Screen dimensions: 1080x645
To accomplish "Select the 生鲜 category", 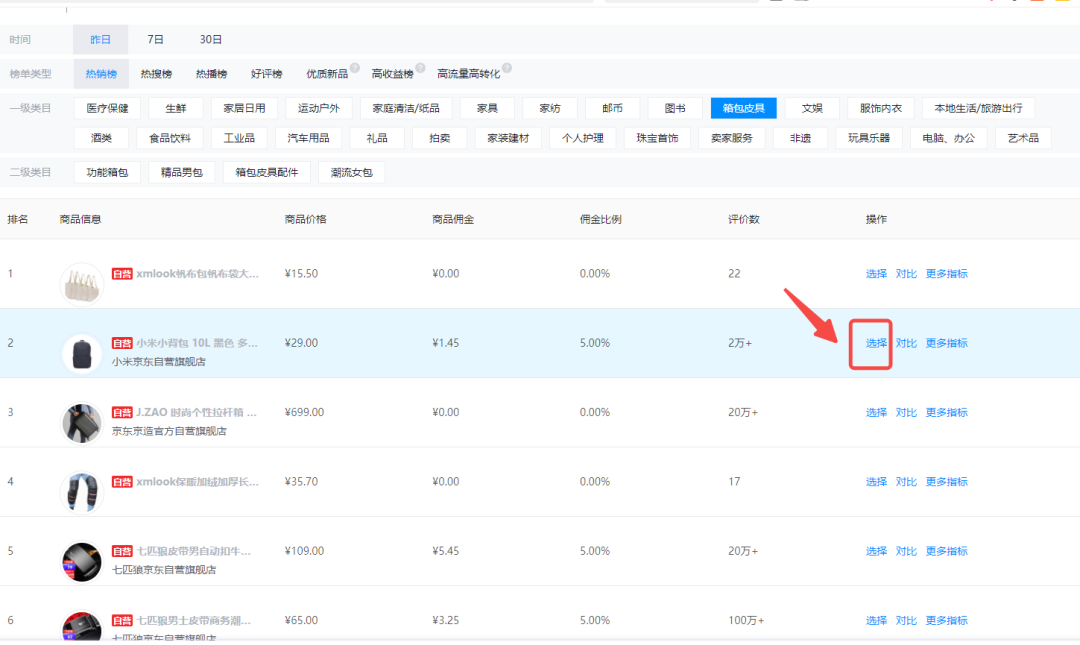I will 174,107.
